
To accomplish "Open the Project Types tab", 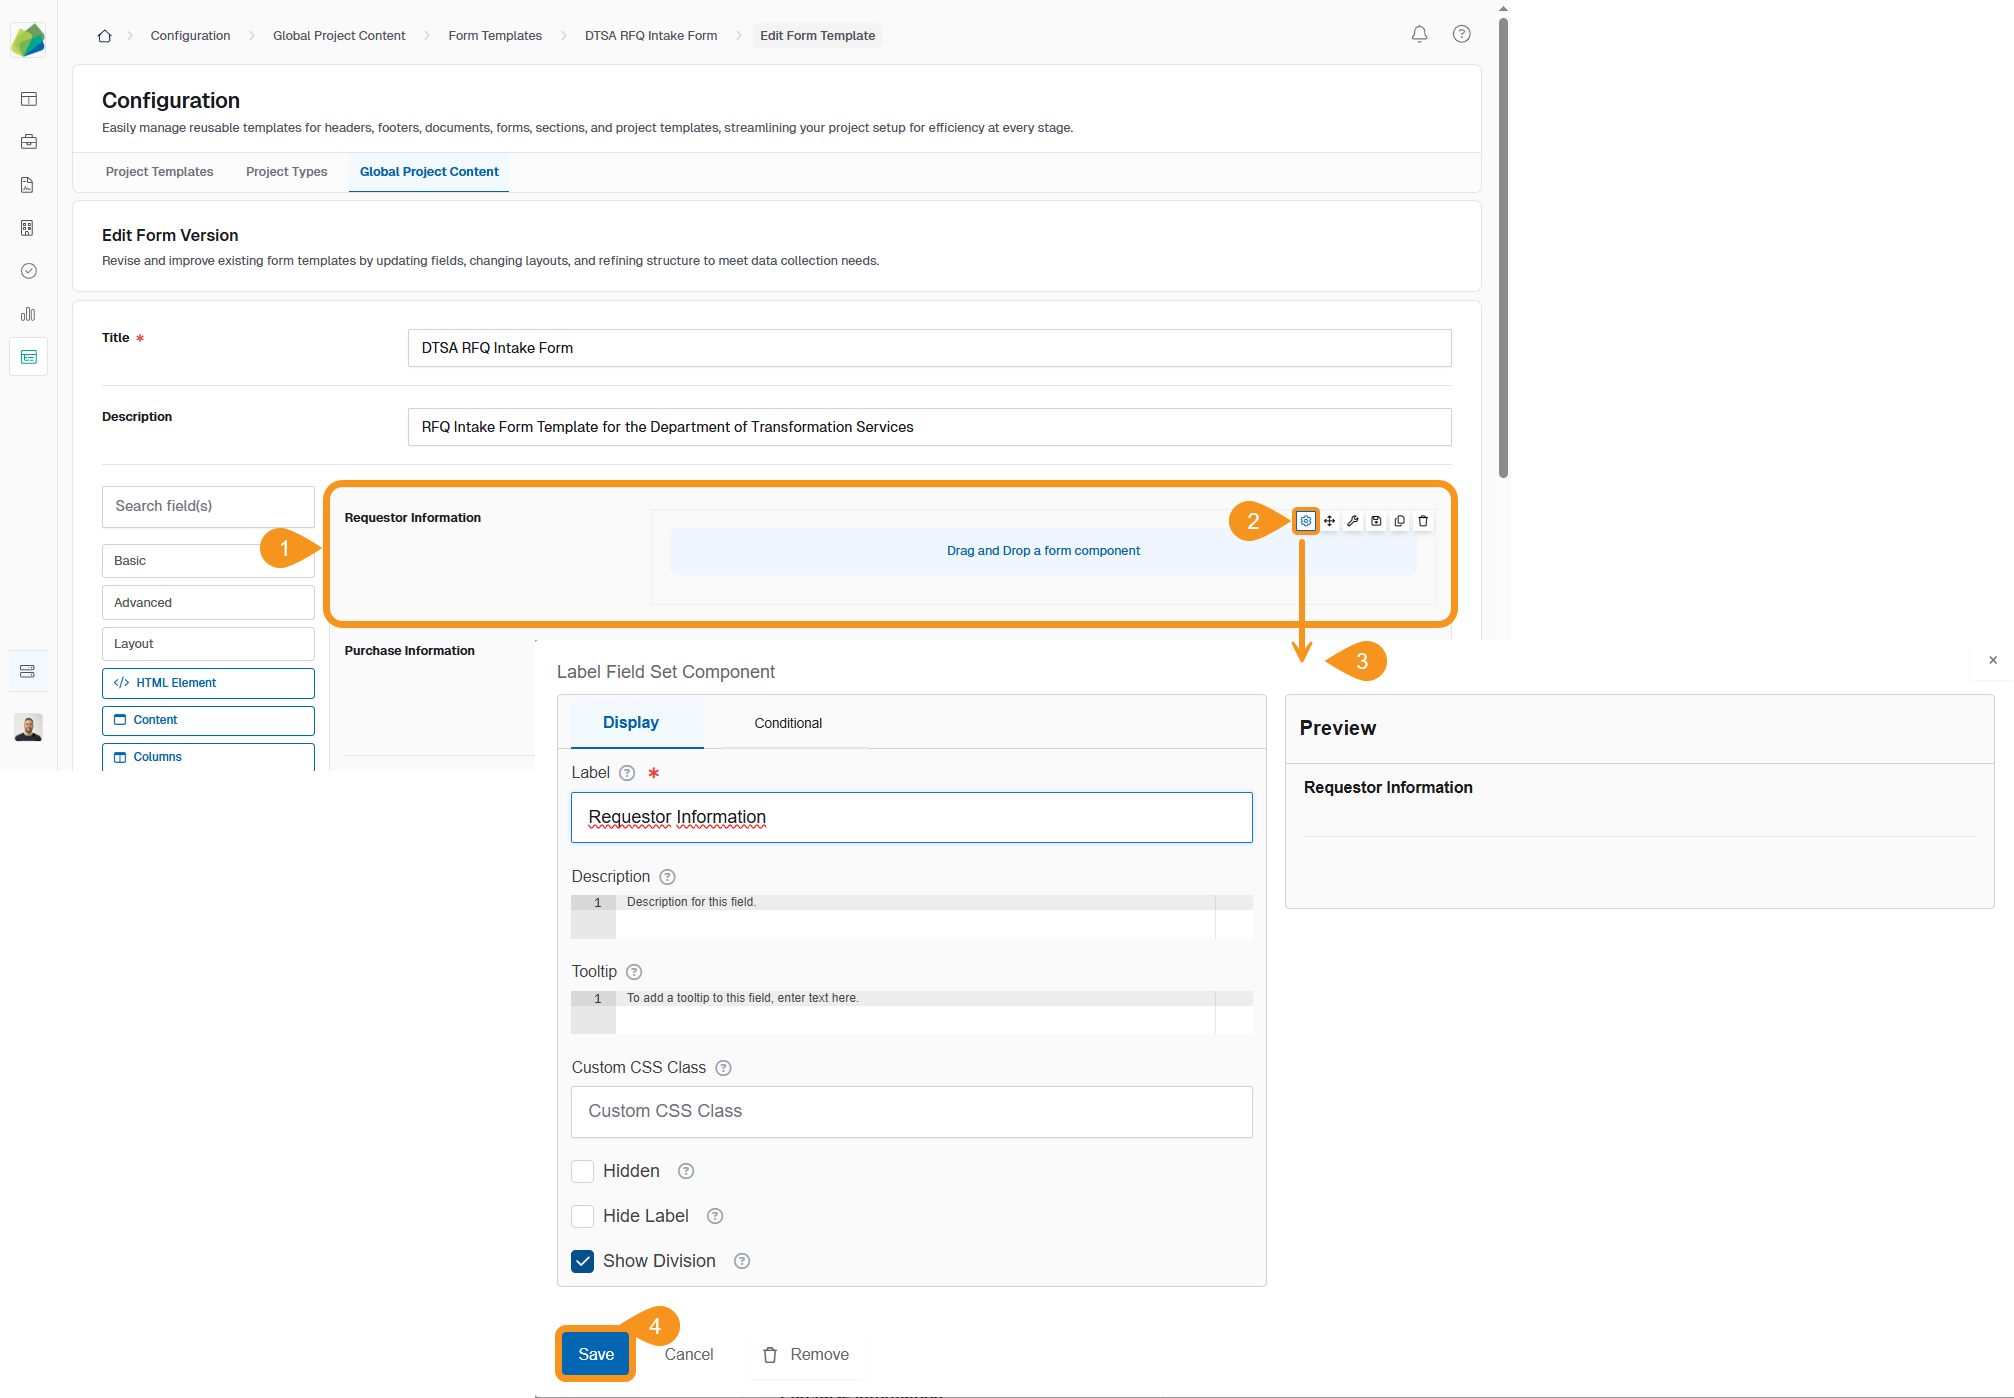I will [x=286, y=172].
